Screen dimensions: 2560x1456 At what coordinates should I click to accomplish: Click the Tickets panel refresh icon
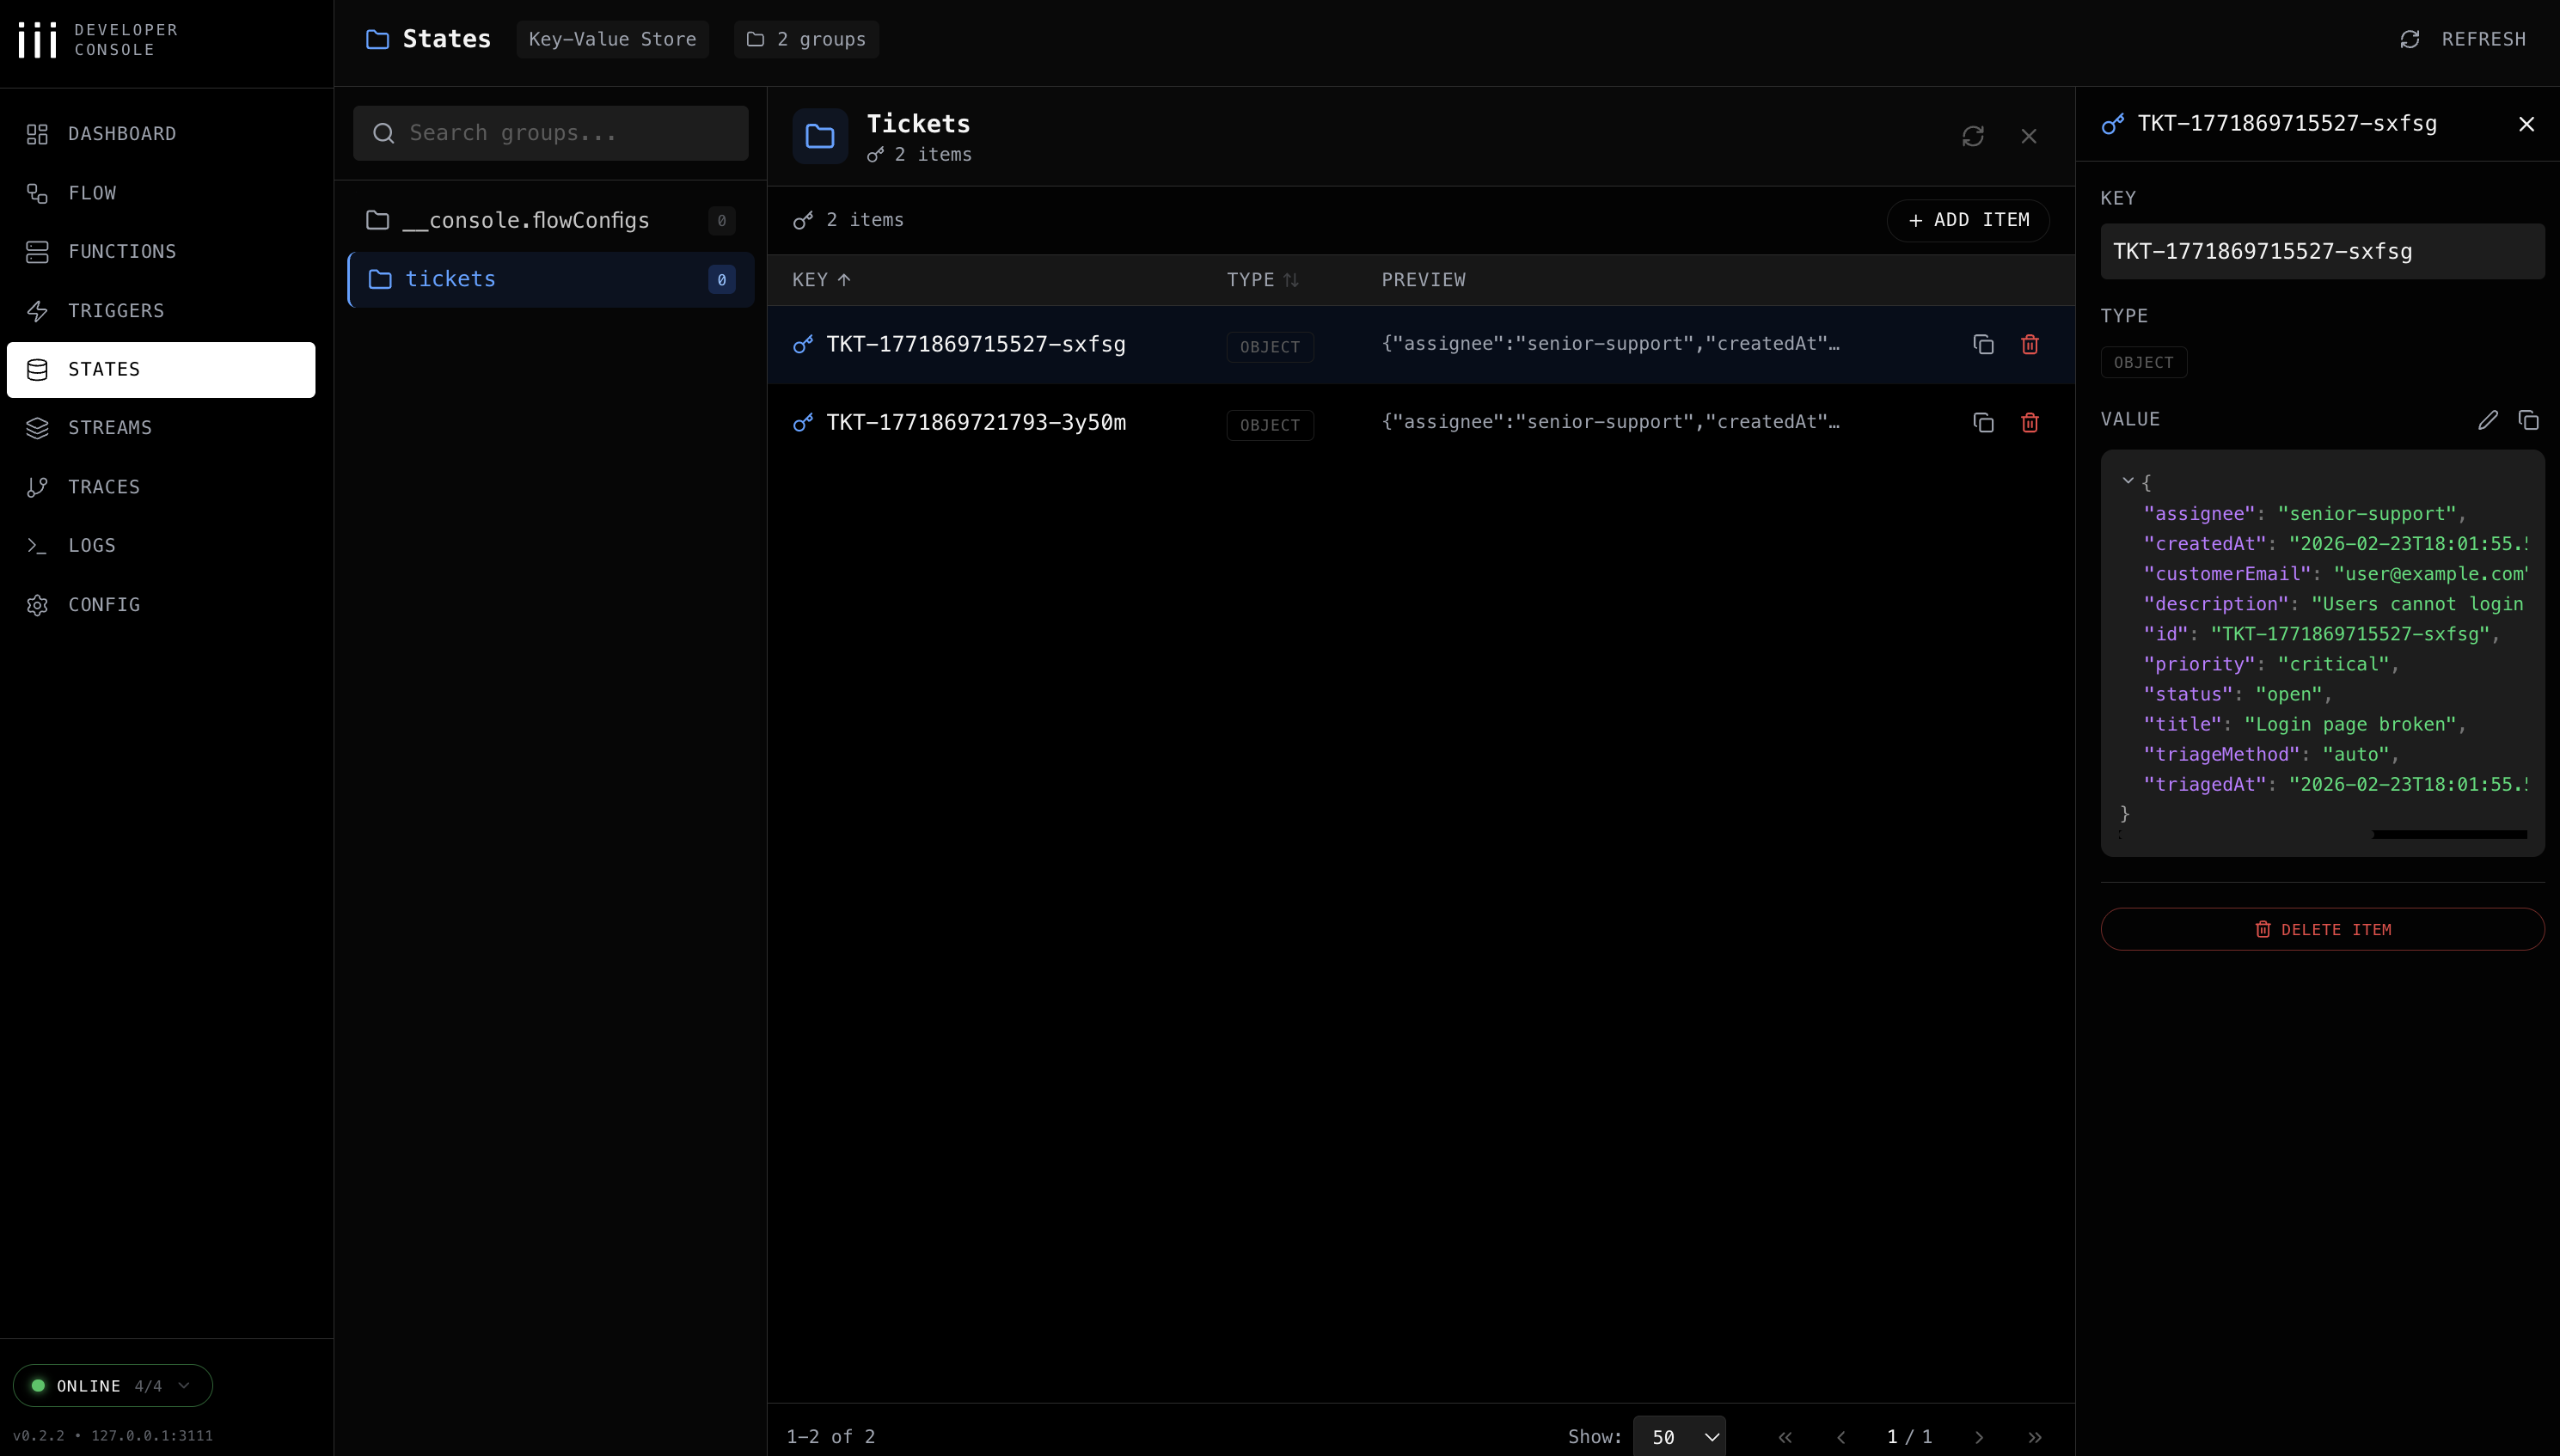click(1972, 136)
